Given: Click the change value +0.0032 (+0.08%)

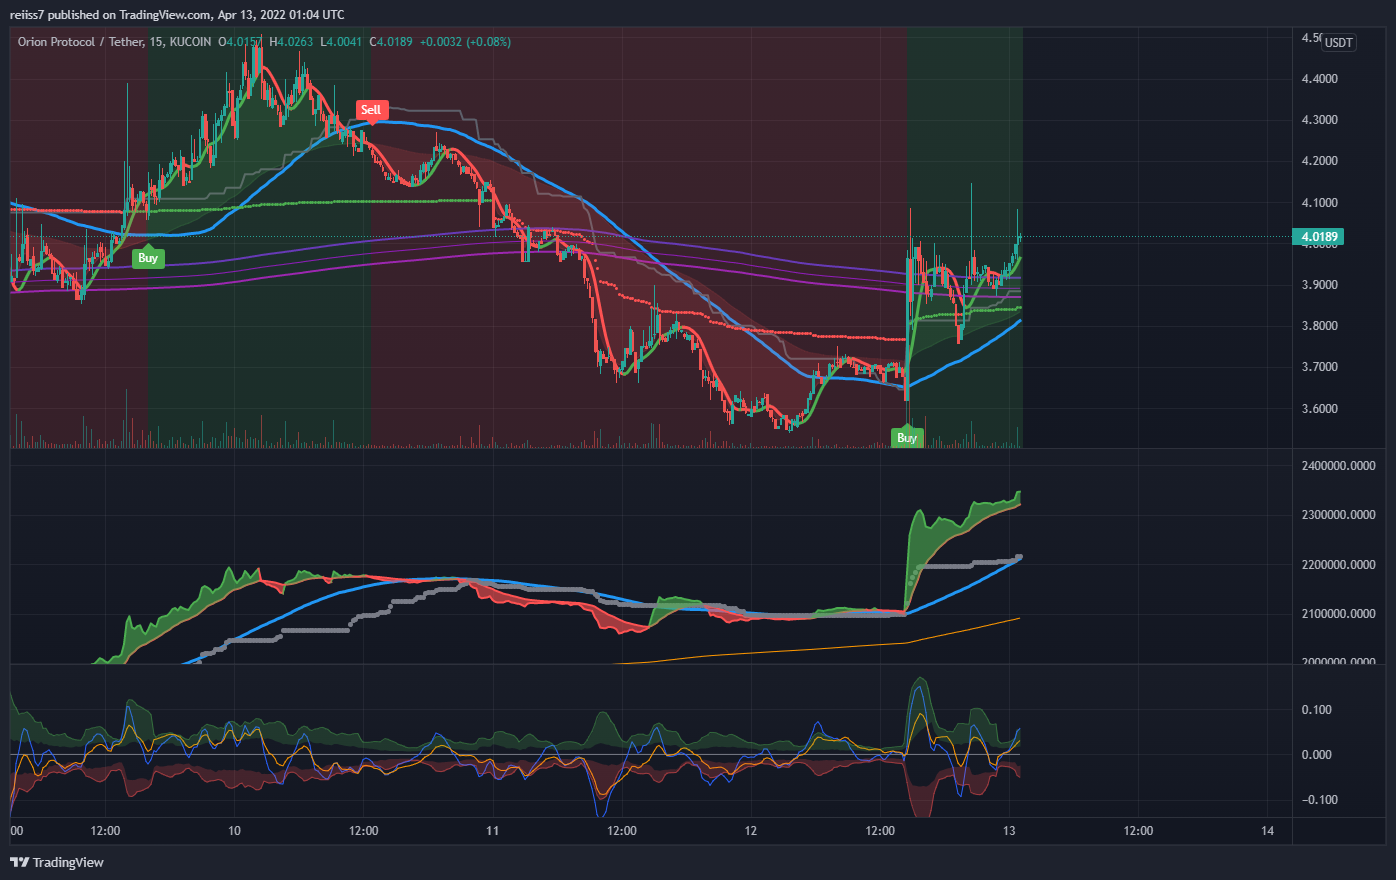Looking at the screenshot, I should coord(465,42).
